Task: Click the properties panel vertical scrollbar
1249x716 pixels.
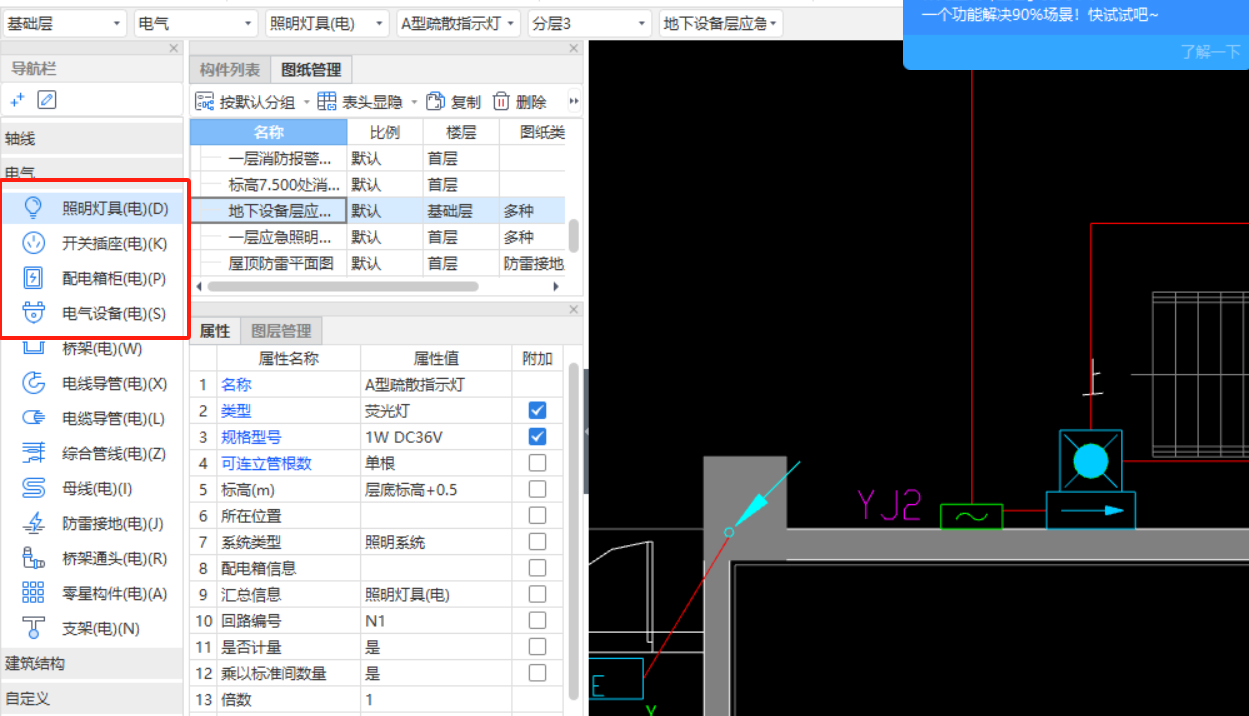Action: pos(574,530)
